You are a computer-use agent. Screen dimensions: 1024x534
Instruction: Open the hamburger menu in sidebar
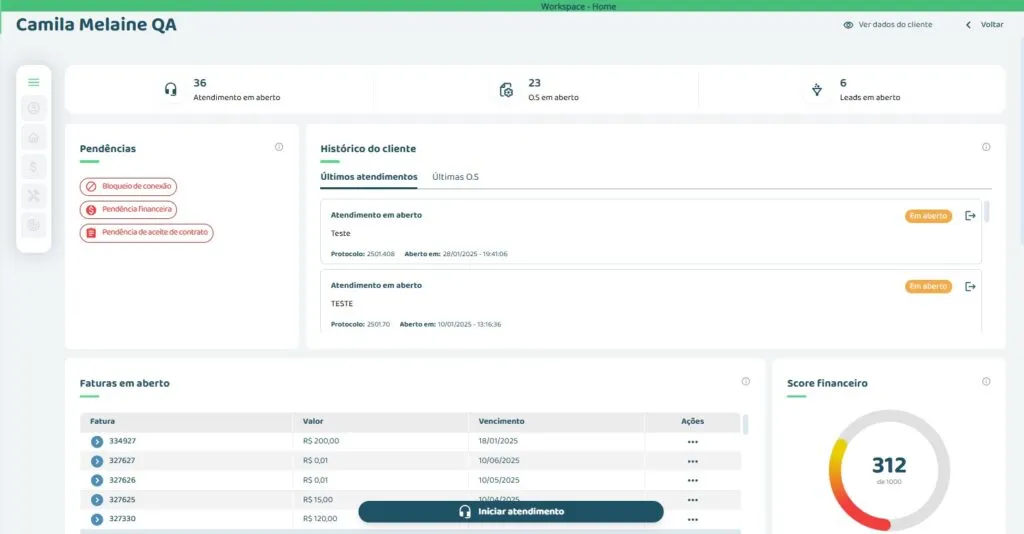[x=34, y=82]
